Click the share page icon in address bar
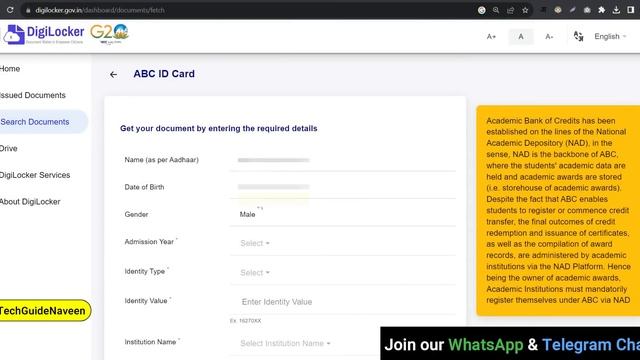640x360 pixels. click(x=510, y=10)
